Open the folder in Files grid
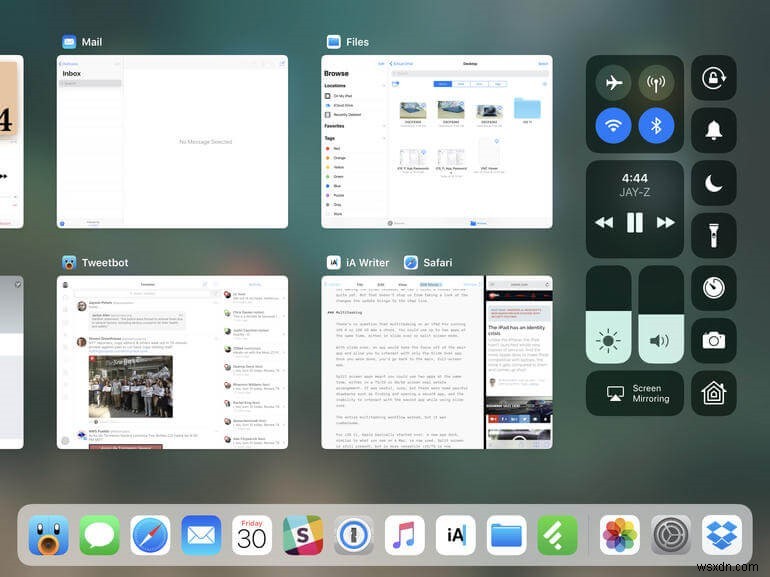The image size is (770, 577). pyautogui.click(x=527, y=109)
